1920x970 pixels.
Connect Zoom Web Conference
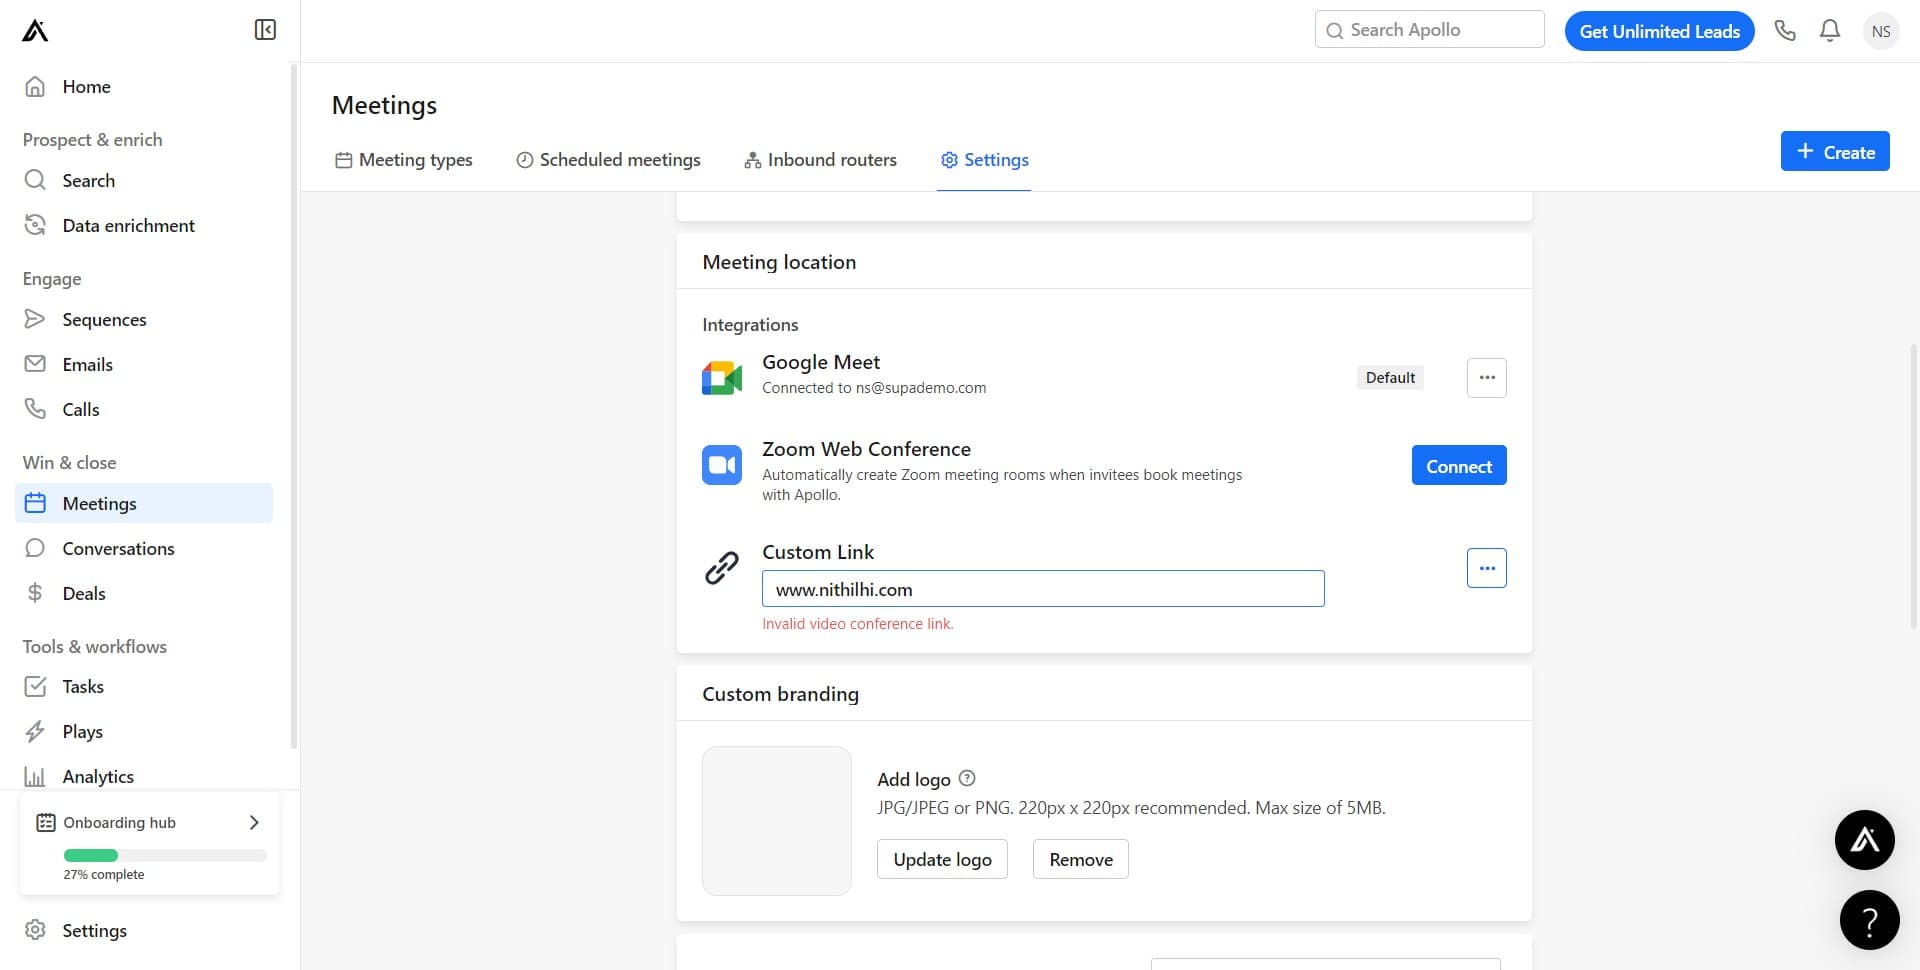coord(1458,465)
